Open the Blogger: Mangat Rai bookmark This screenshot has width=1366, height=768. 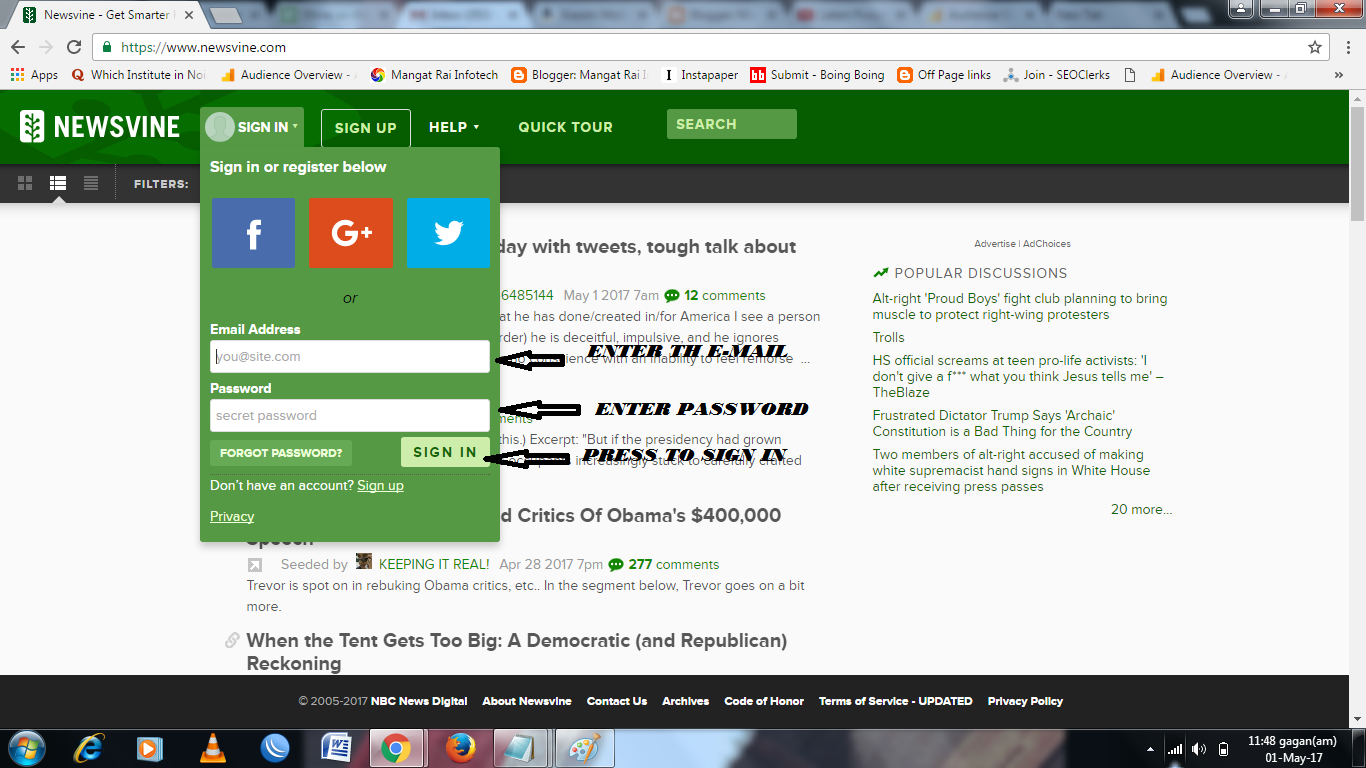click(x=578, y=75)
